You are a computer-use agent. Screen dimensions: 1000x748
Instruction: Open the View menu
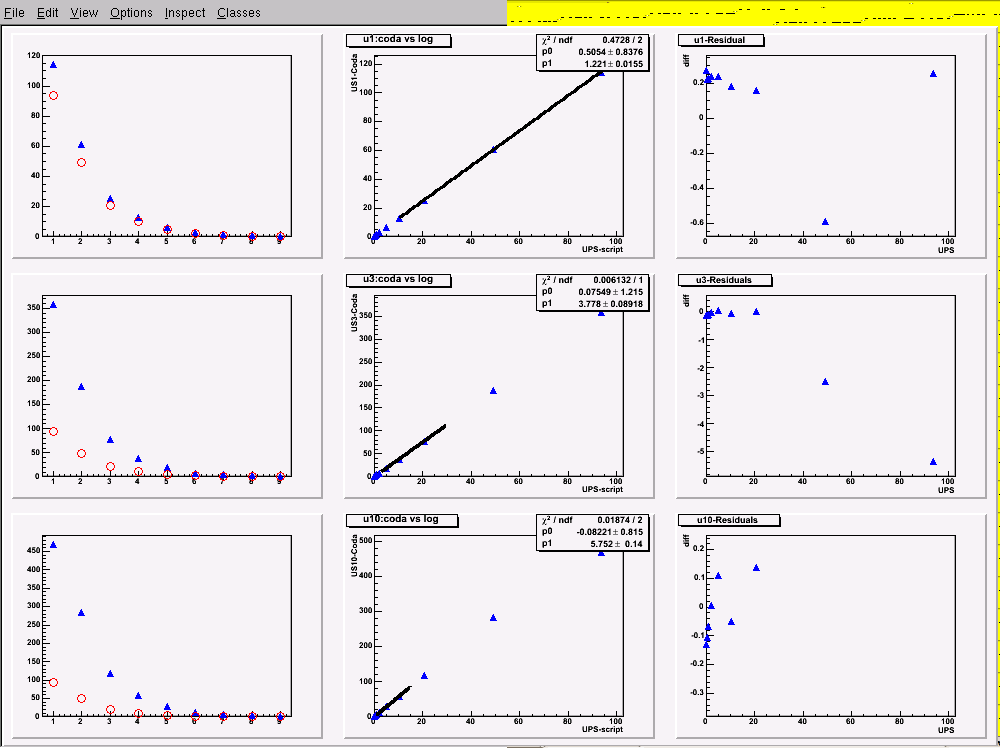point(84,13)
